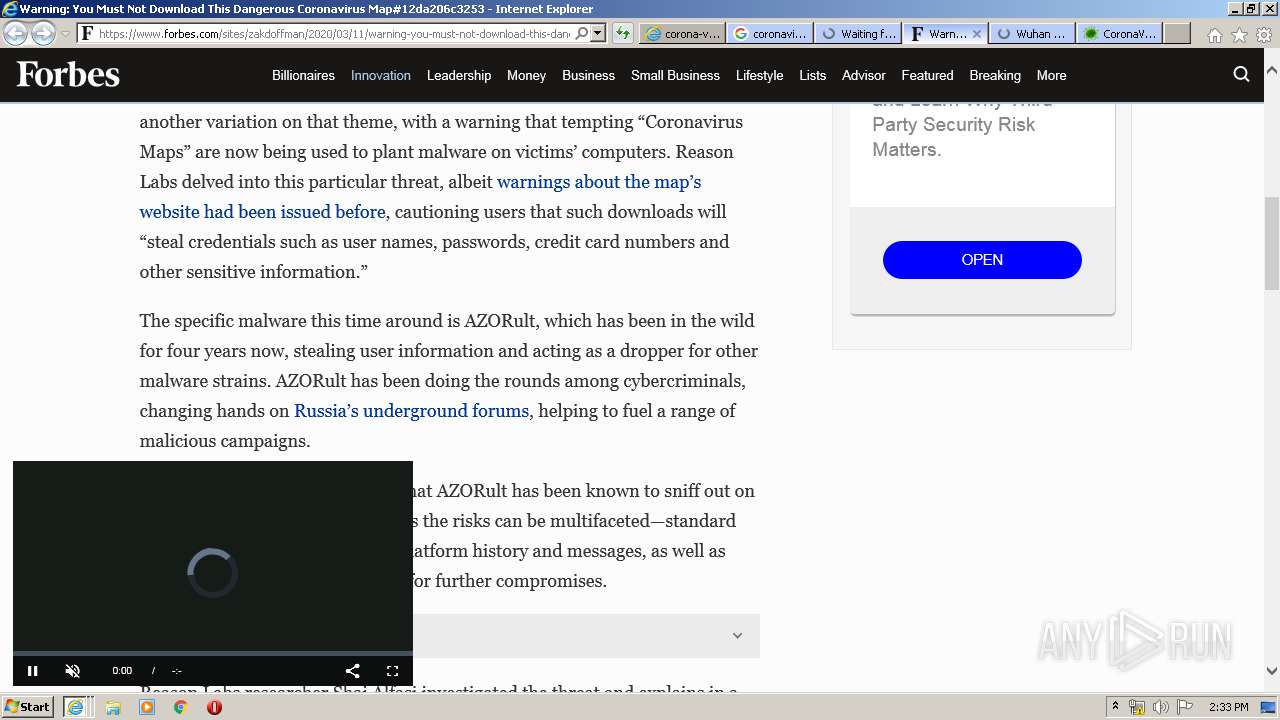
Task: Refresh the page with the reload button
Action: [x=623, y=33]
